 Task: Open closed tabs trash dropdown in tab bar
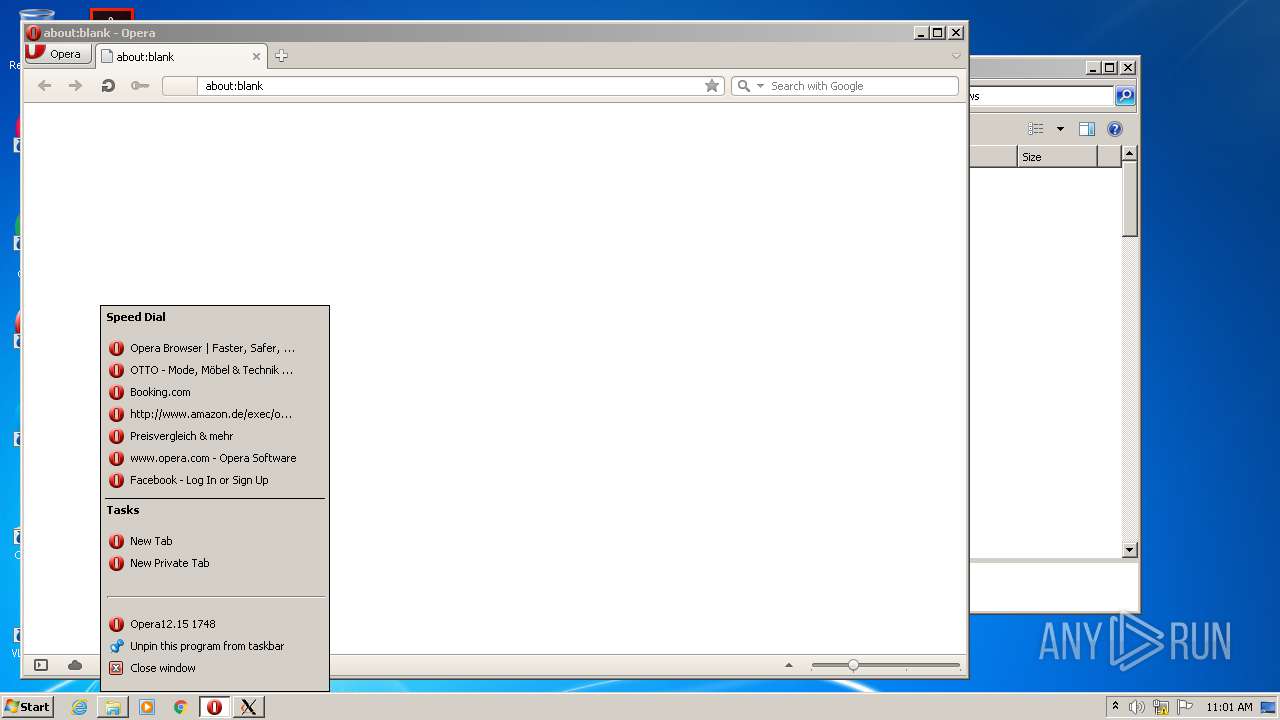click(956, 56)
